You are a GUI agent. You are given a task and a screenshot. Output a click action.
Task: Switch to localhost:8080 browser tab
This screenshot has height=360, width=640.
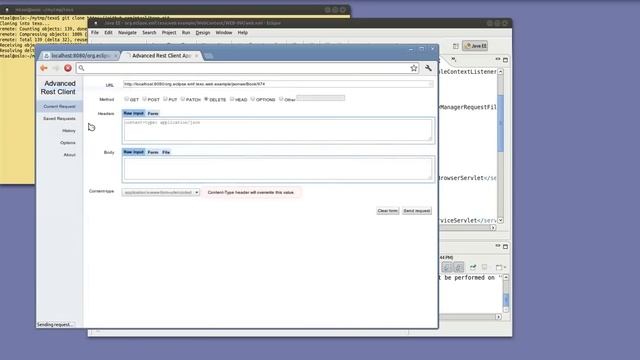click(79, 56)
